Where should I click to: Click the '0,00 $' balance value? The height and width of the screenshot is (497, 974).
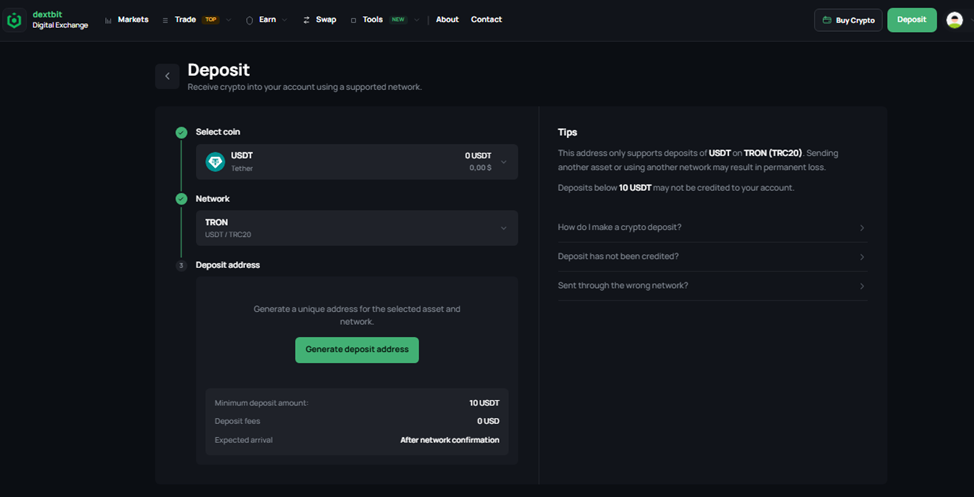point(481,168)
